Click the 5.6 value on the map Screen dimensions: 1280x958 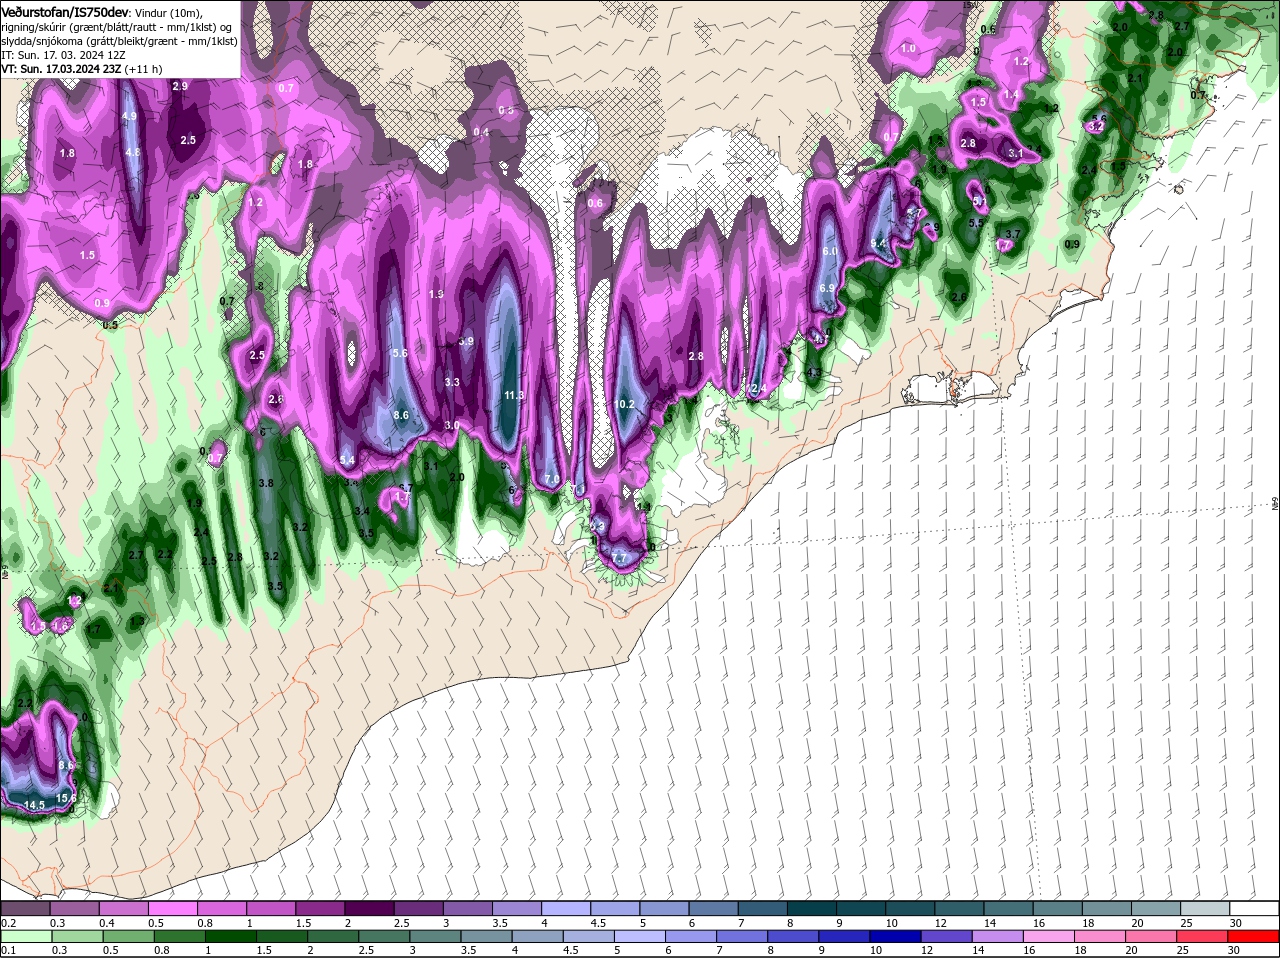coord(400,353)
